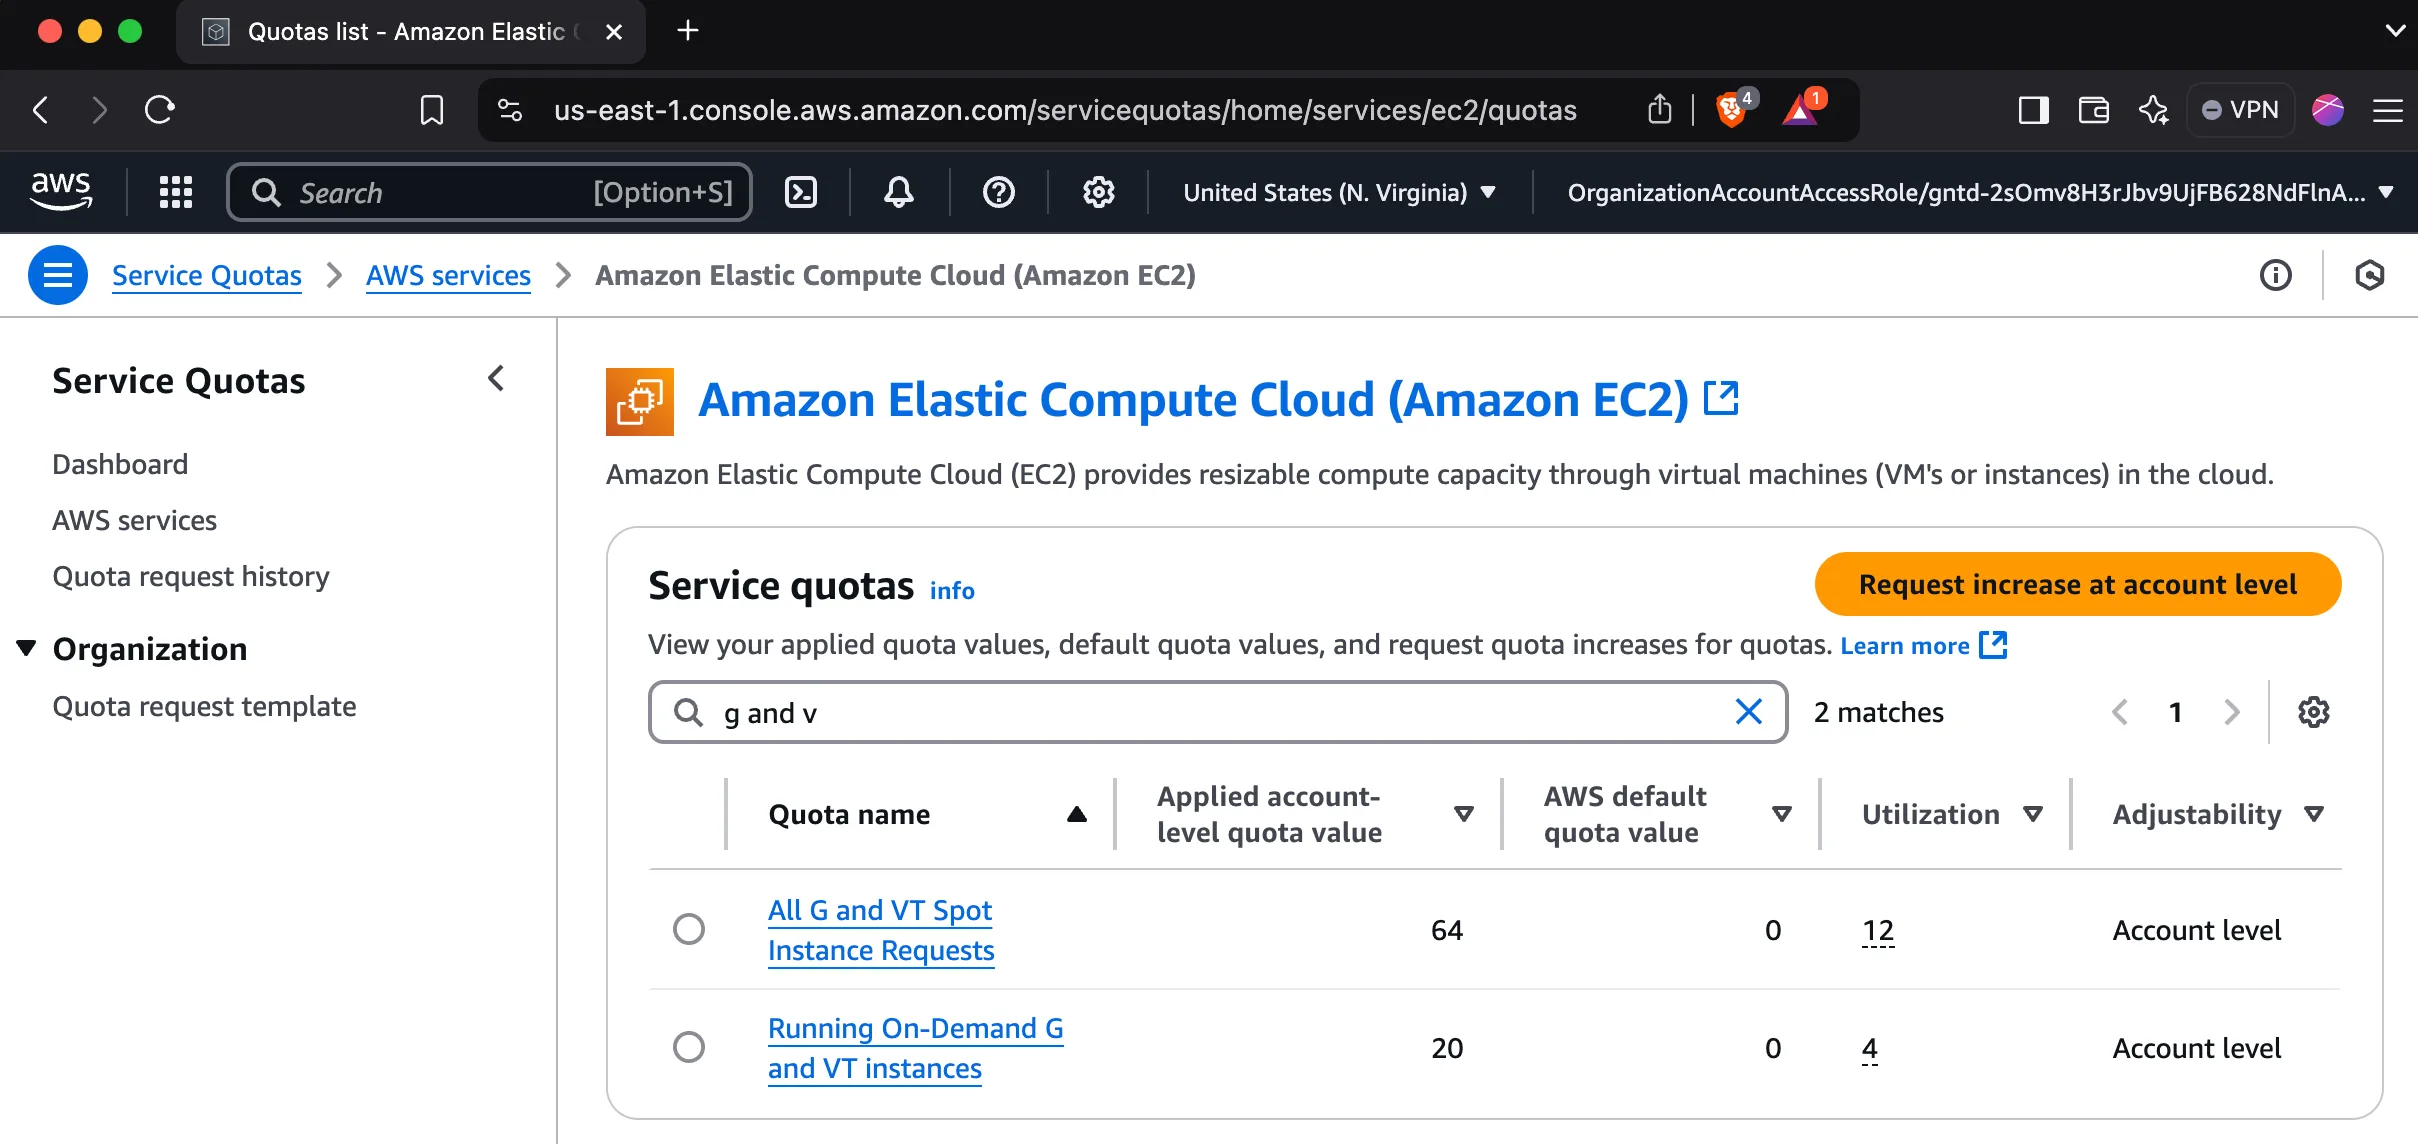Open the info panel icon
2418x1144 pixels.
tap(2275, 275)
